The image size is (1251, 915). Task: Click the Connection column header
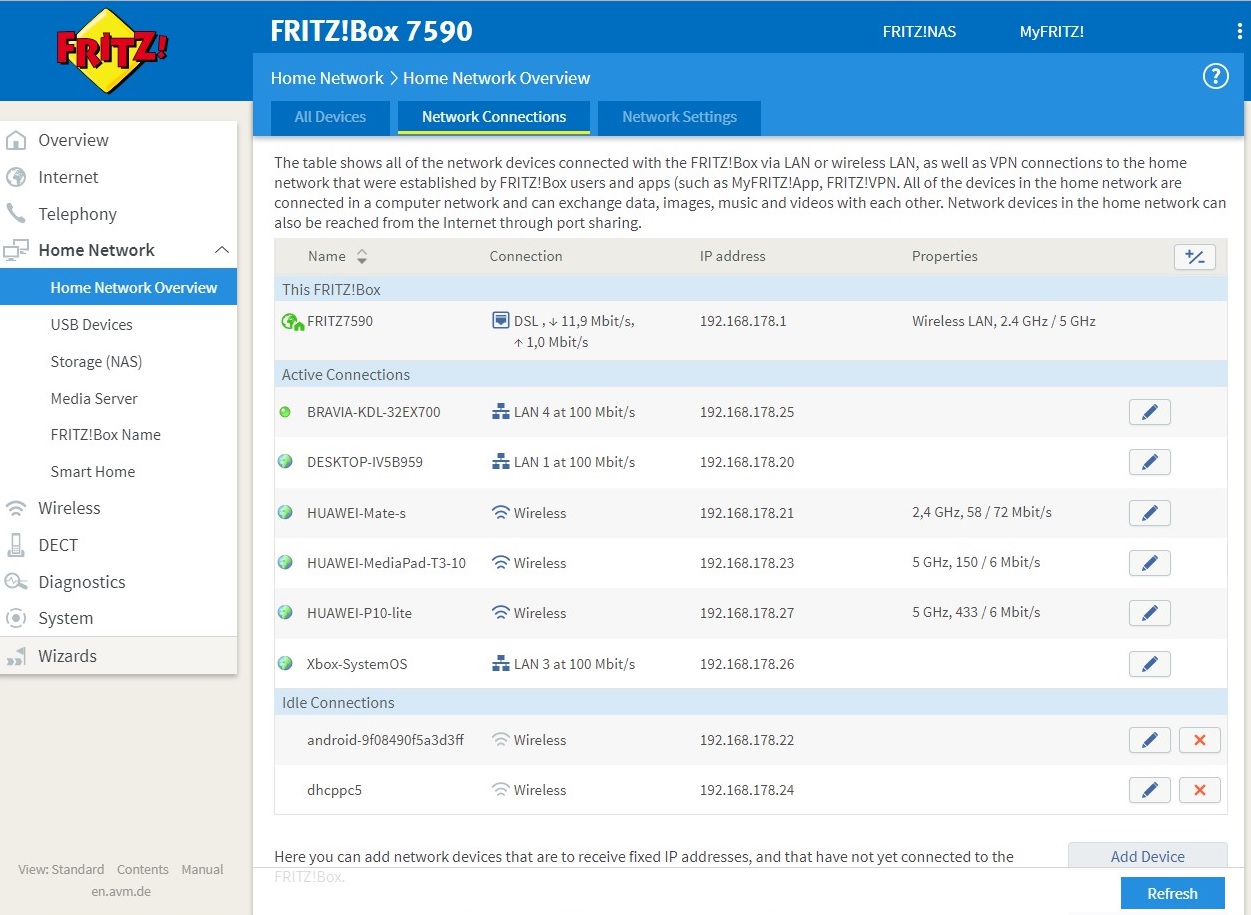tap(526, 257)
